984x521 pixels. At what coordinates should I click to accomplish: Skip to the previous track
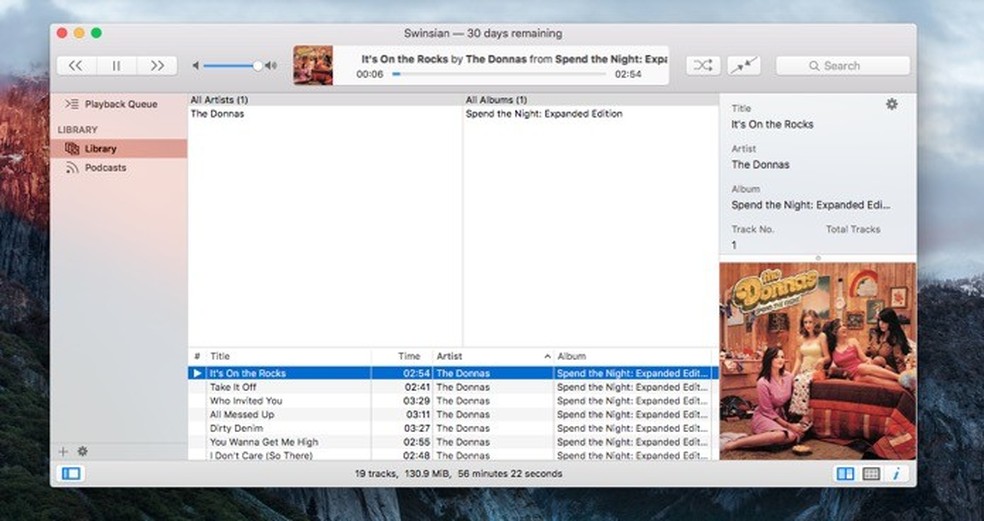76,66
